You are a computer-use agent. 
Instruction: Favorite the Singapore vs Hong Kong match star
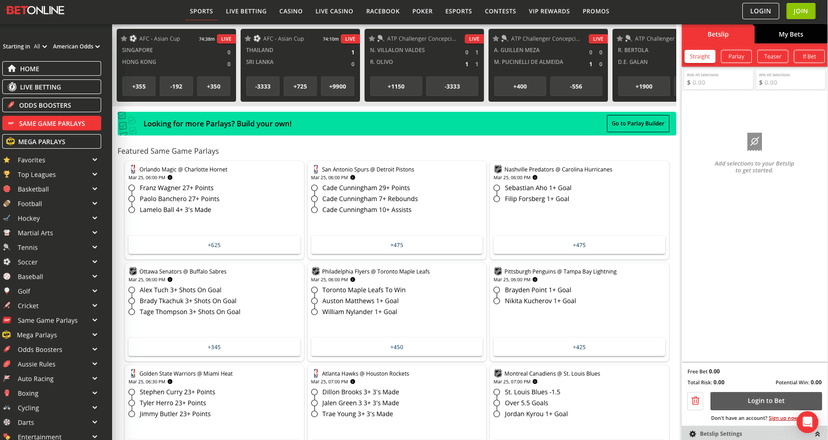[x=124, y=39]
